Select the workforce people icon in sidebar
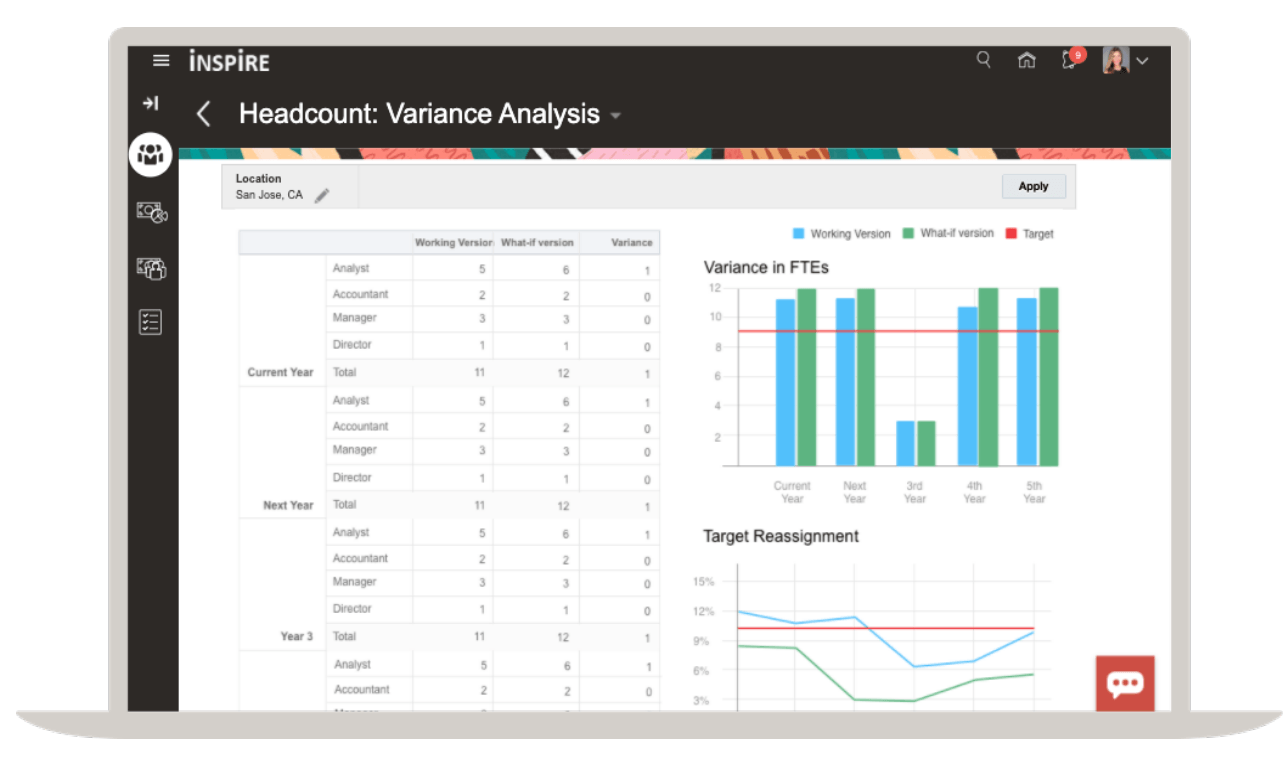The width and height of the screenshot is (1284, 759). (150, 156)
